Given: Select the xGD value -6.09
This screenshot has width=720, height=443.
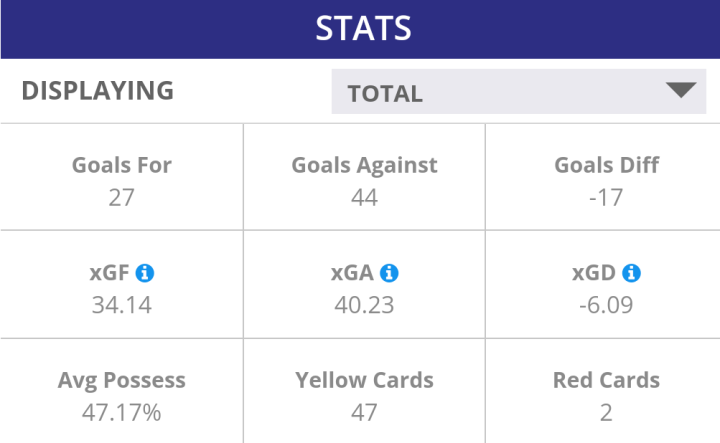Looking at the screenshot, I should (606, 305).
